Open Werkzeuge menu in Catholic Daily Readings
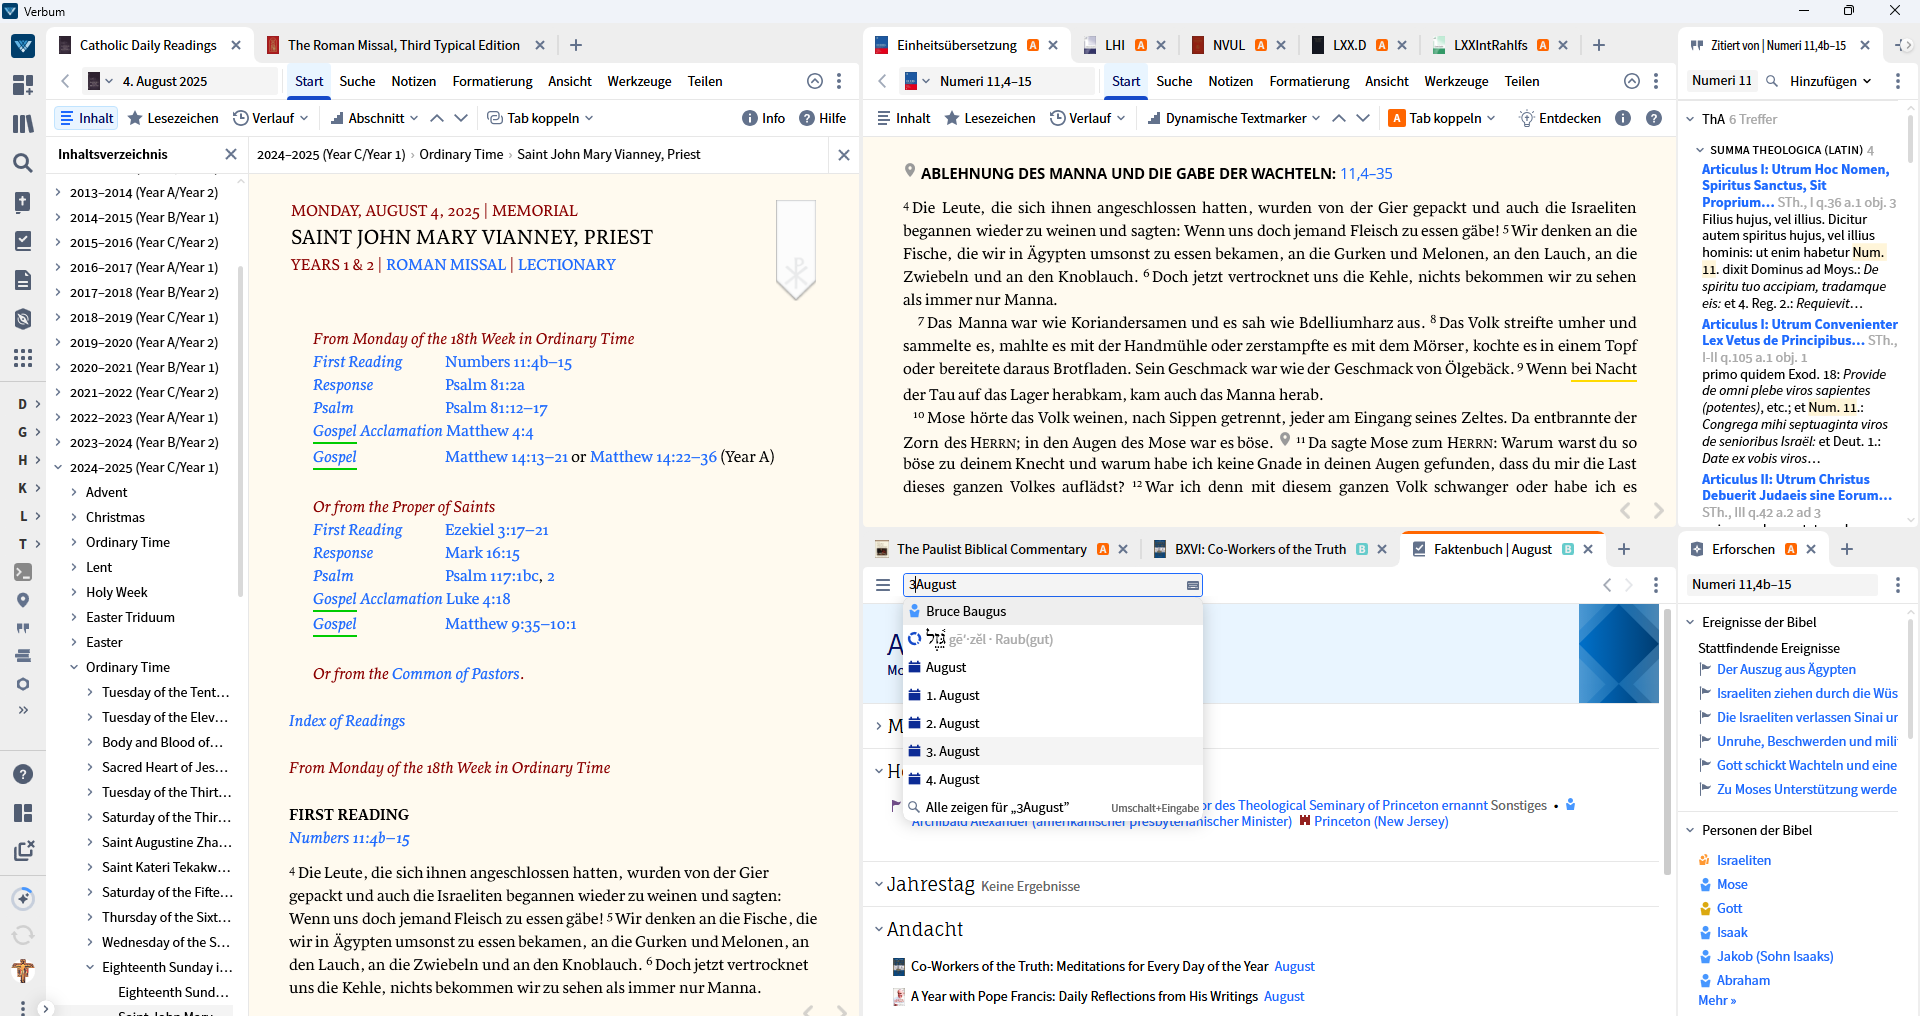This screenshot has height=1016, width=1920. click(639, 81)
